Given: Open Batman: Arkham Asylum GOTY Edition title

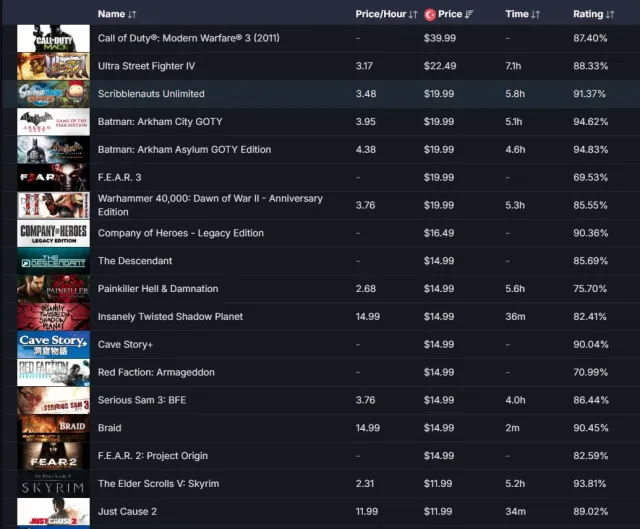Looking at the screenshot, I should [x=184, y=150].
